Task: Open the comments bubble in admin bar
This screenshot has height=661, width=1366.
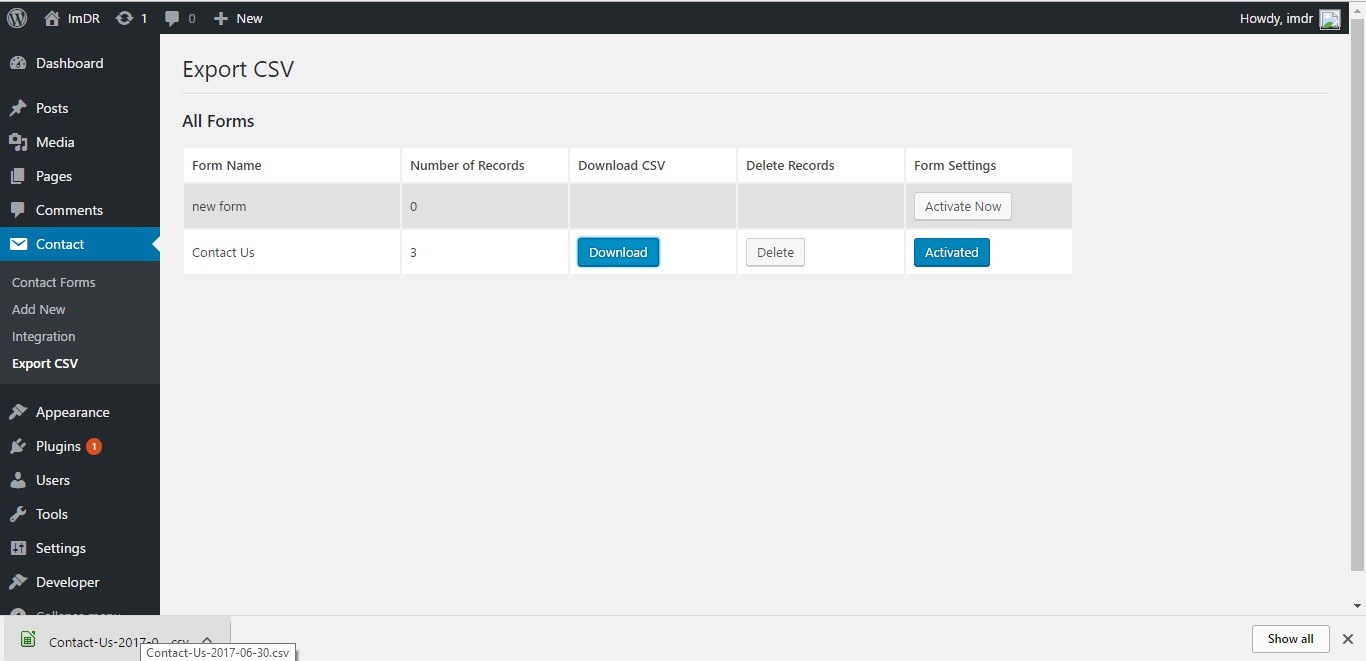Action: pyautogui.click(x=172, y=18)
